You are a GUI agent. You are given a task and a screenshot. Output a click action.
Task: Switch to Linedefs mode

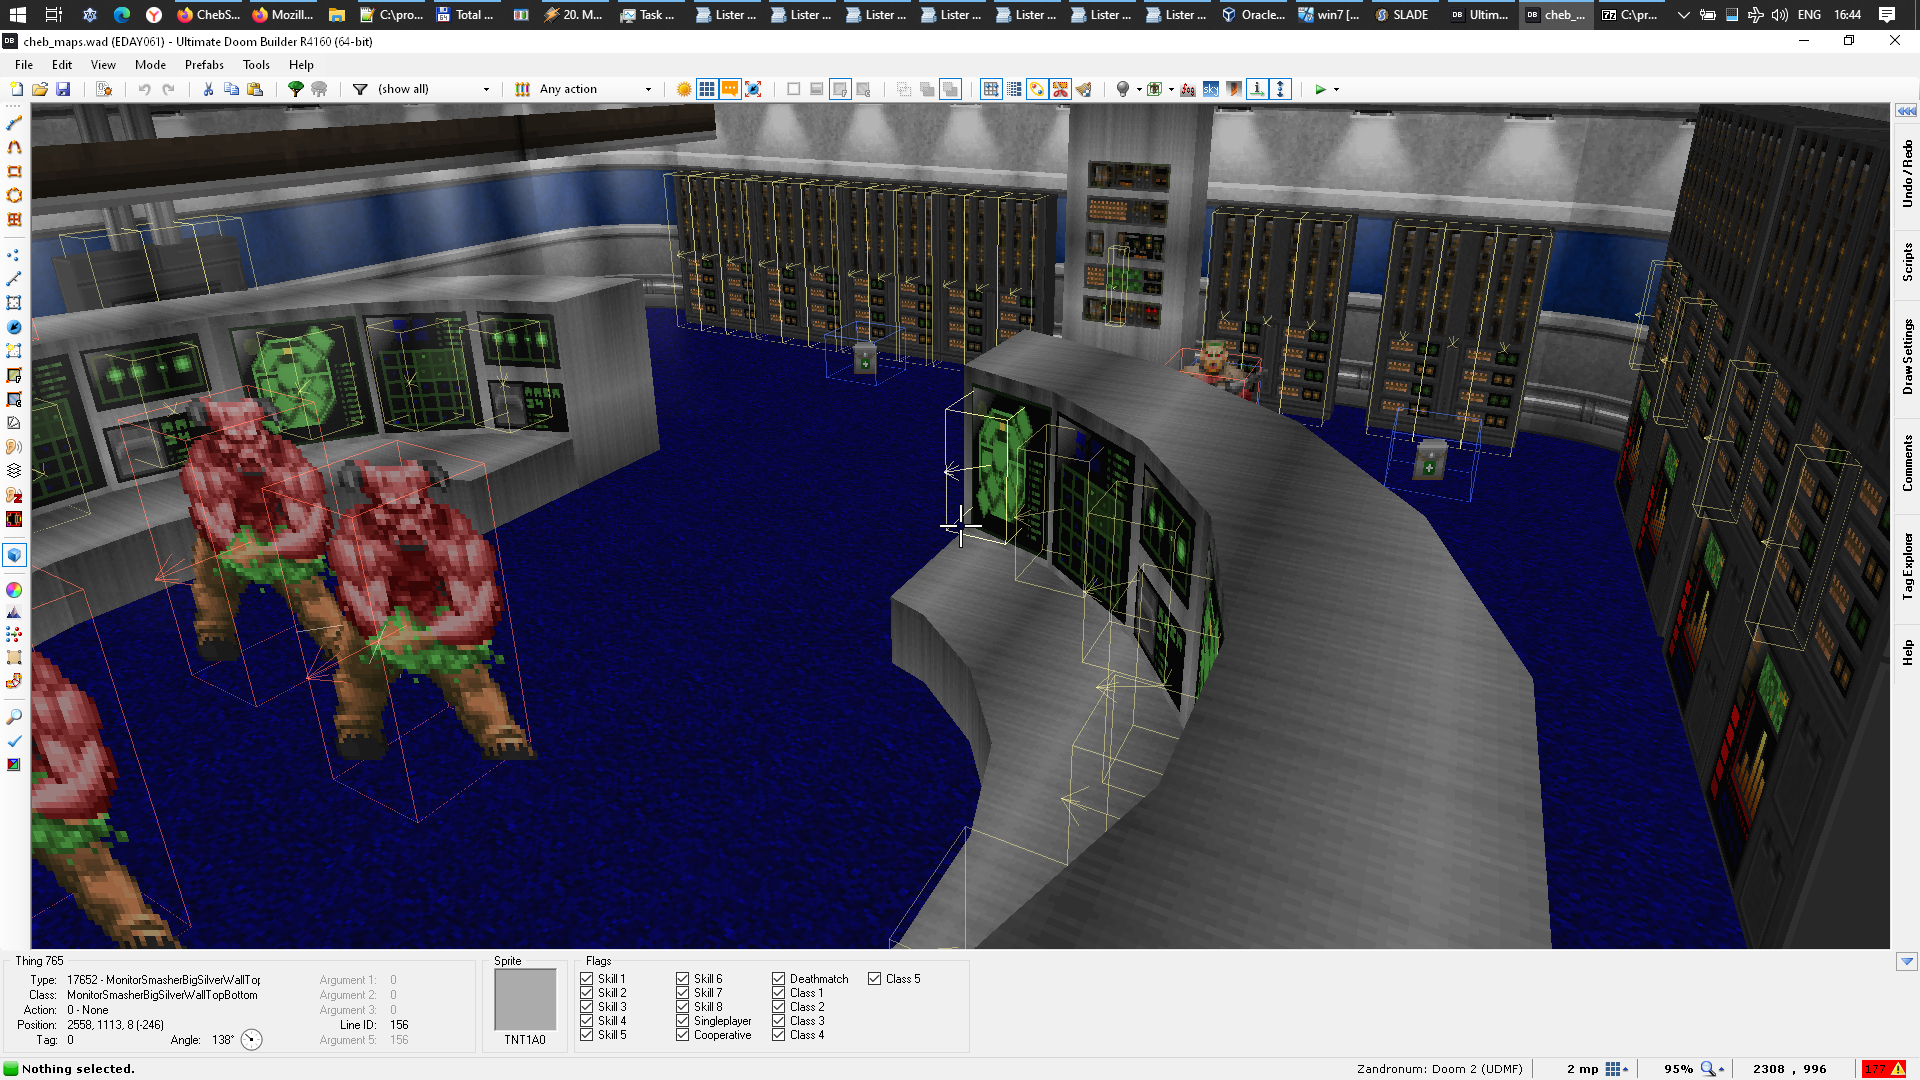[14, 279]
